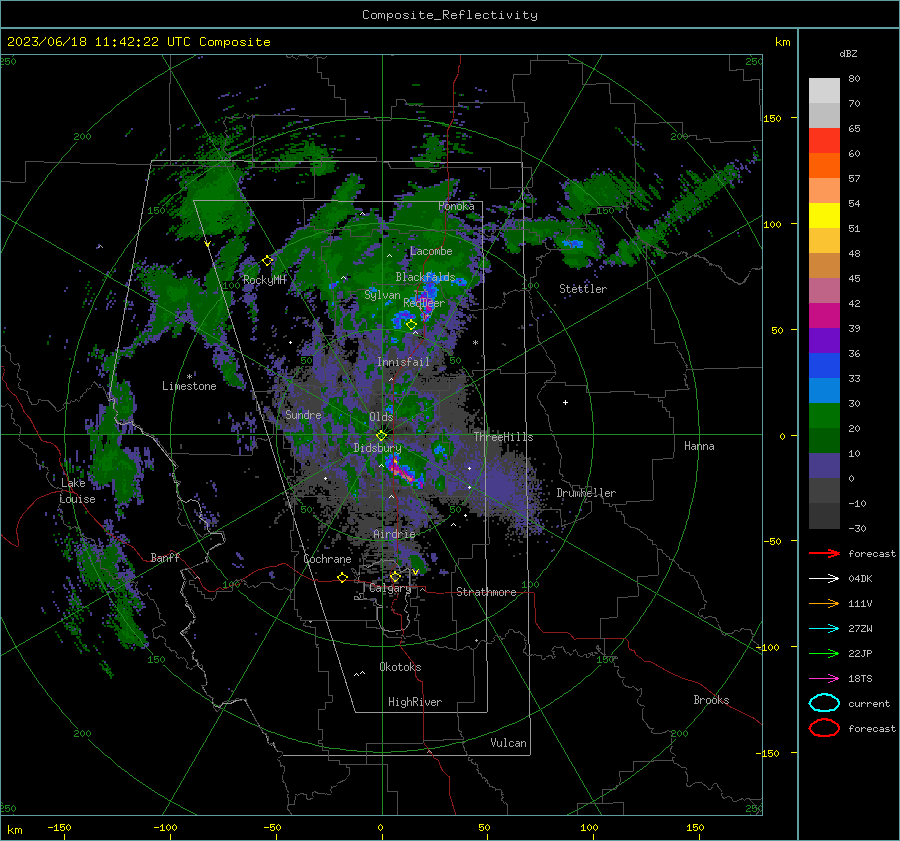Screen dimensions: 900x841
Task: Click the orange 111V arrow legend icon
Action: (824, 603)
